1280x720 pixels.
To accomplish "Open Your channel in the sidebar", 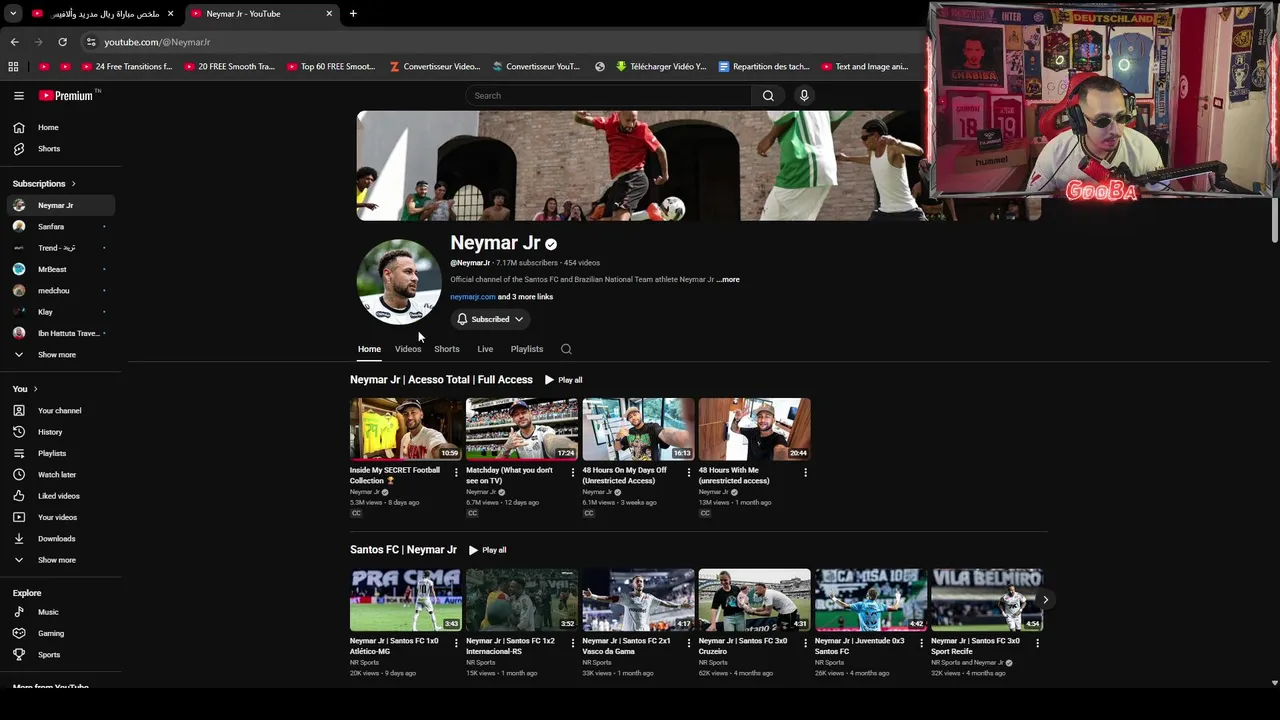I will click(60, 411).
